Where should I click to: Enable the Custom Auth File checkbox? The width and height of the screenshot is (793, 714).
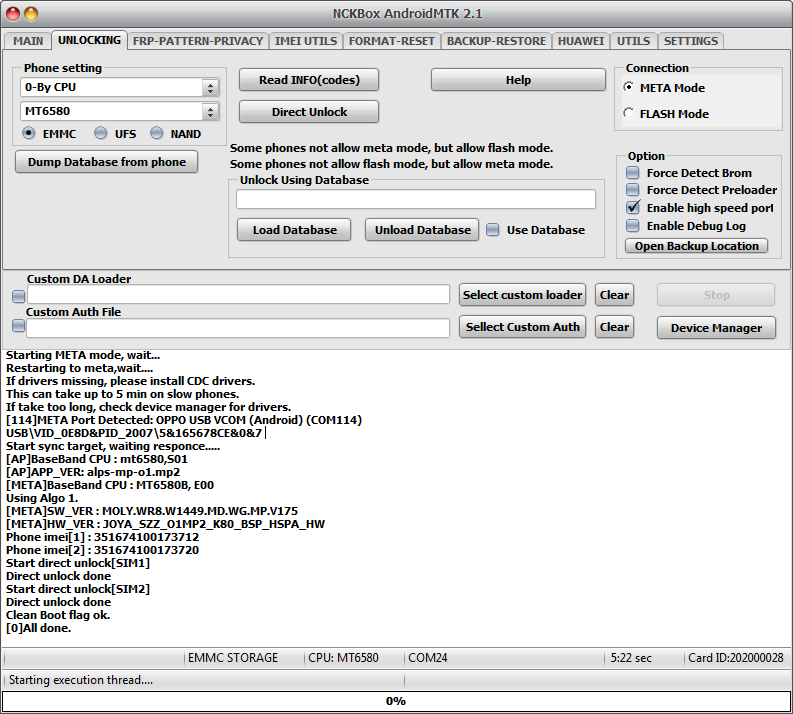coord(19,327)
